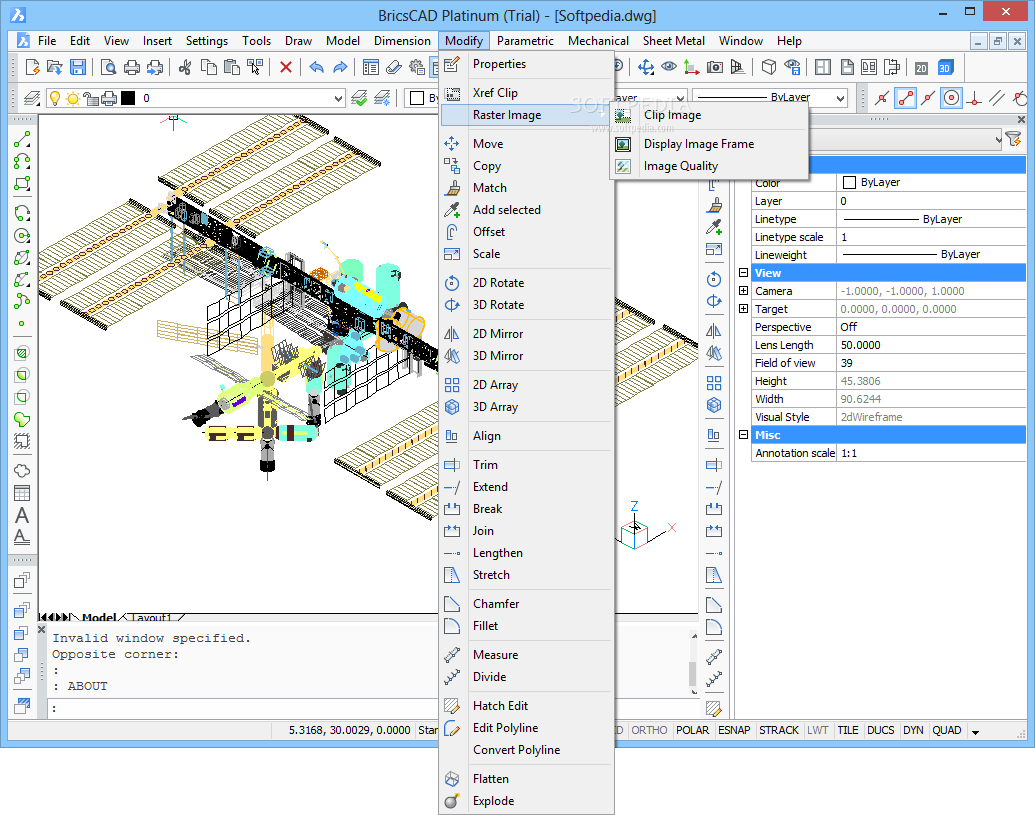Toggle QUAD in status bar
The image size is (1035, 815).
(x=947, y=730)
